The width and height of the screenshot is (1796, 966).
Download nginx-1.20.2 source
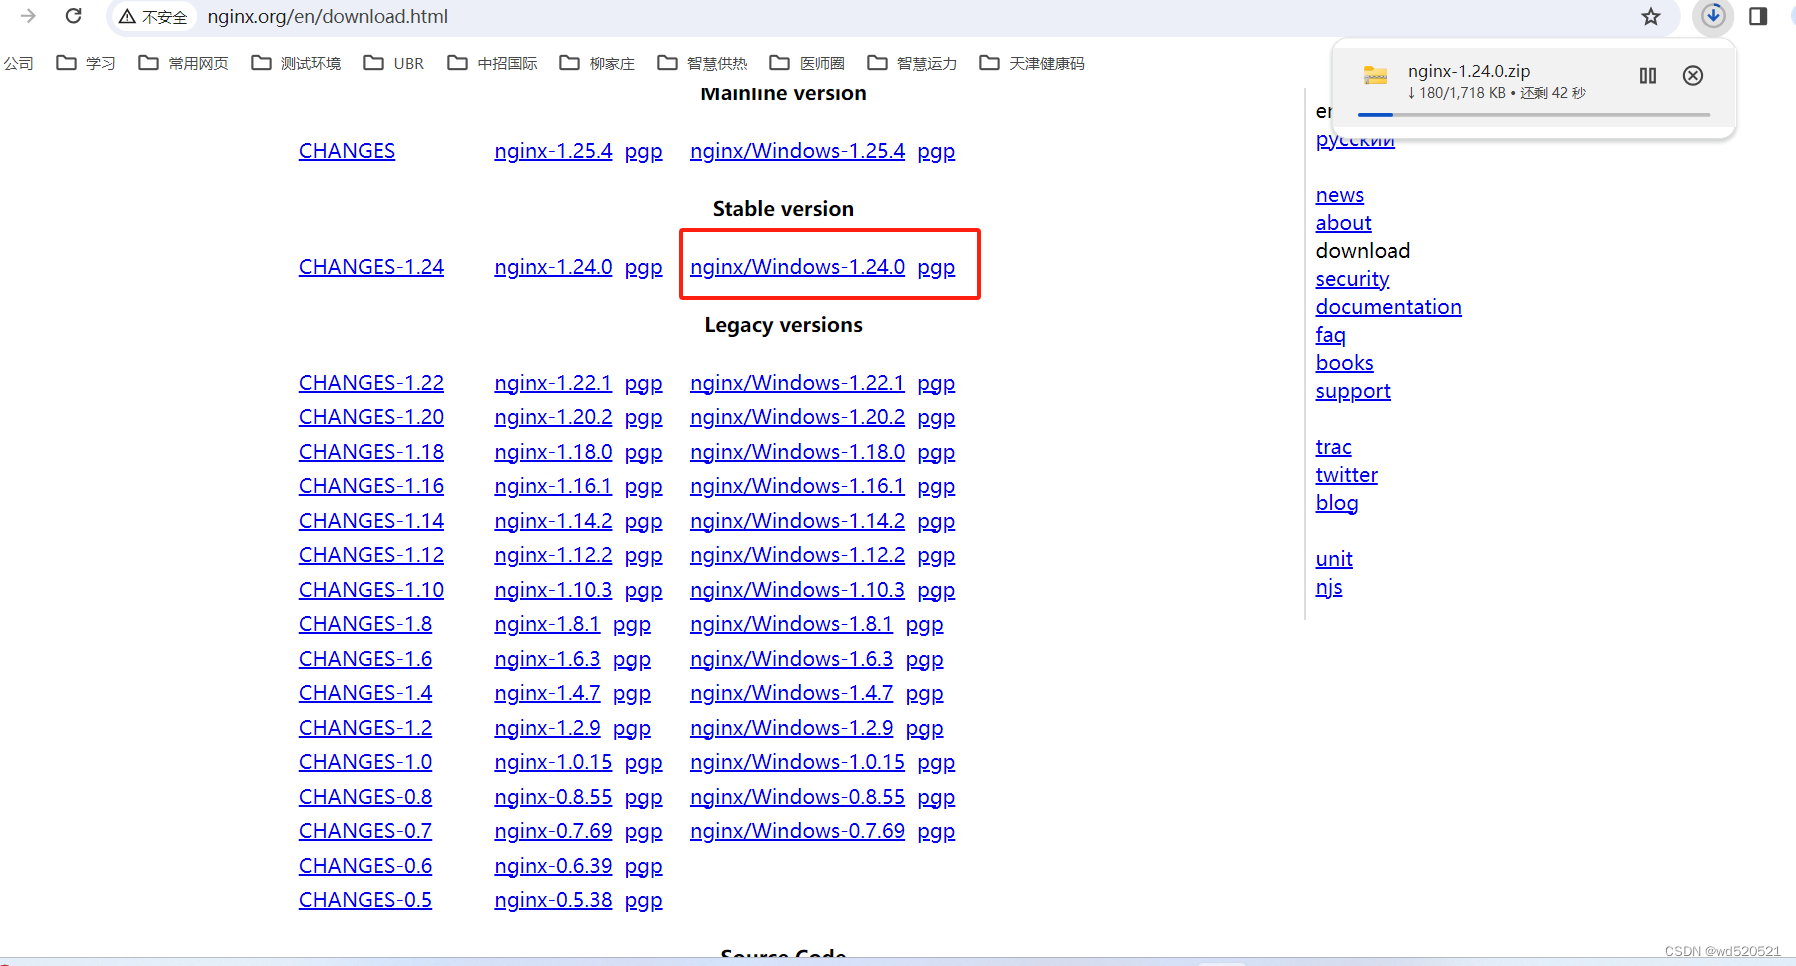tap(553, 417)
